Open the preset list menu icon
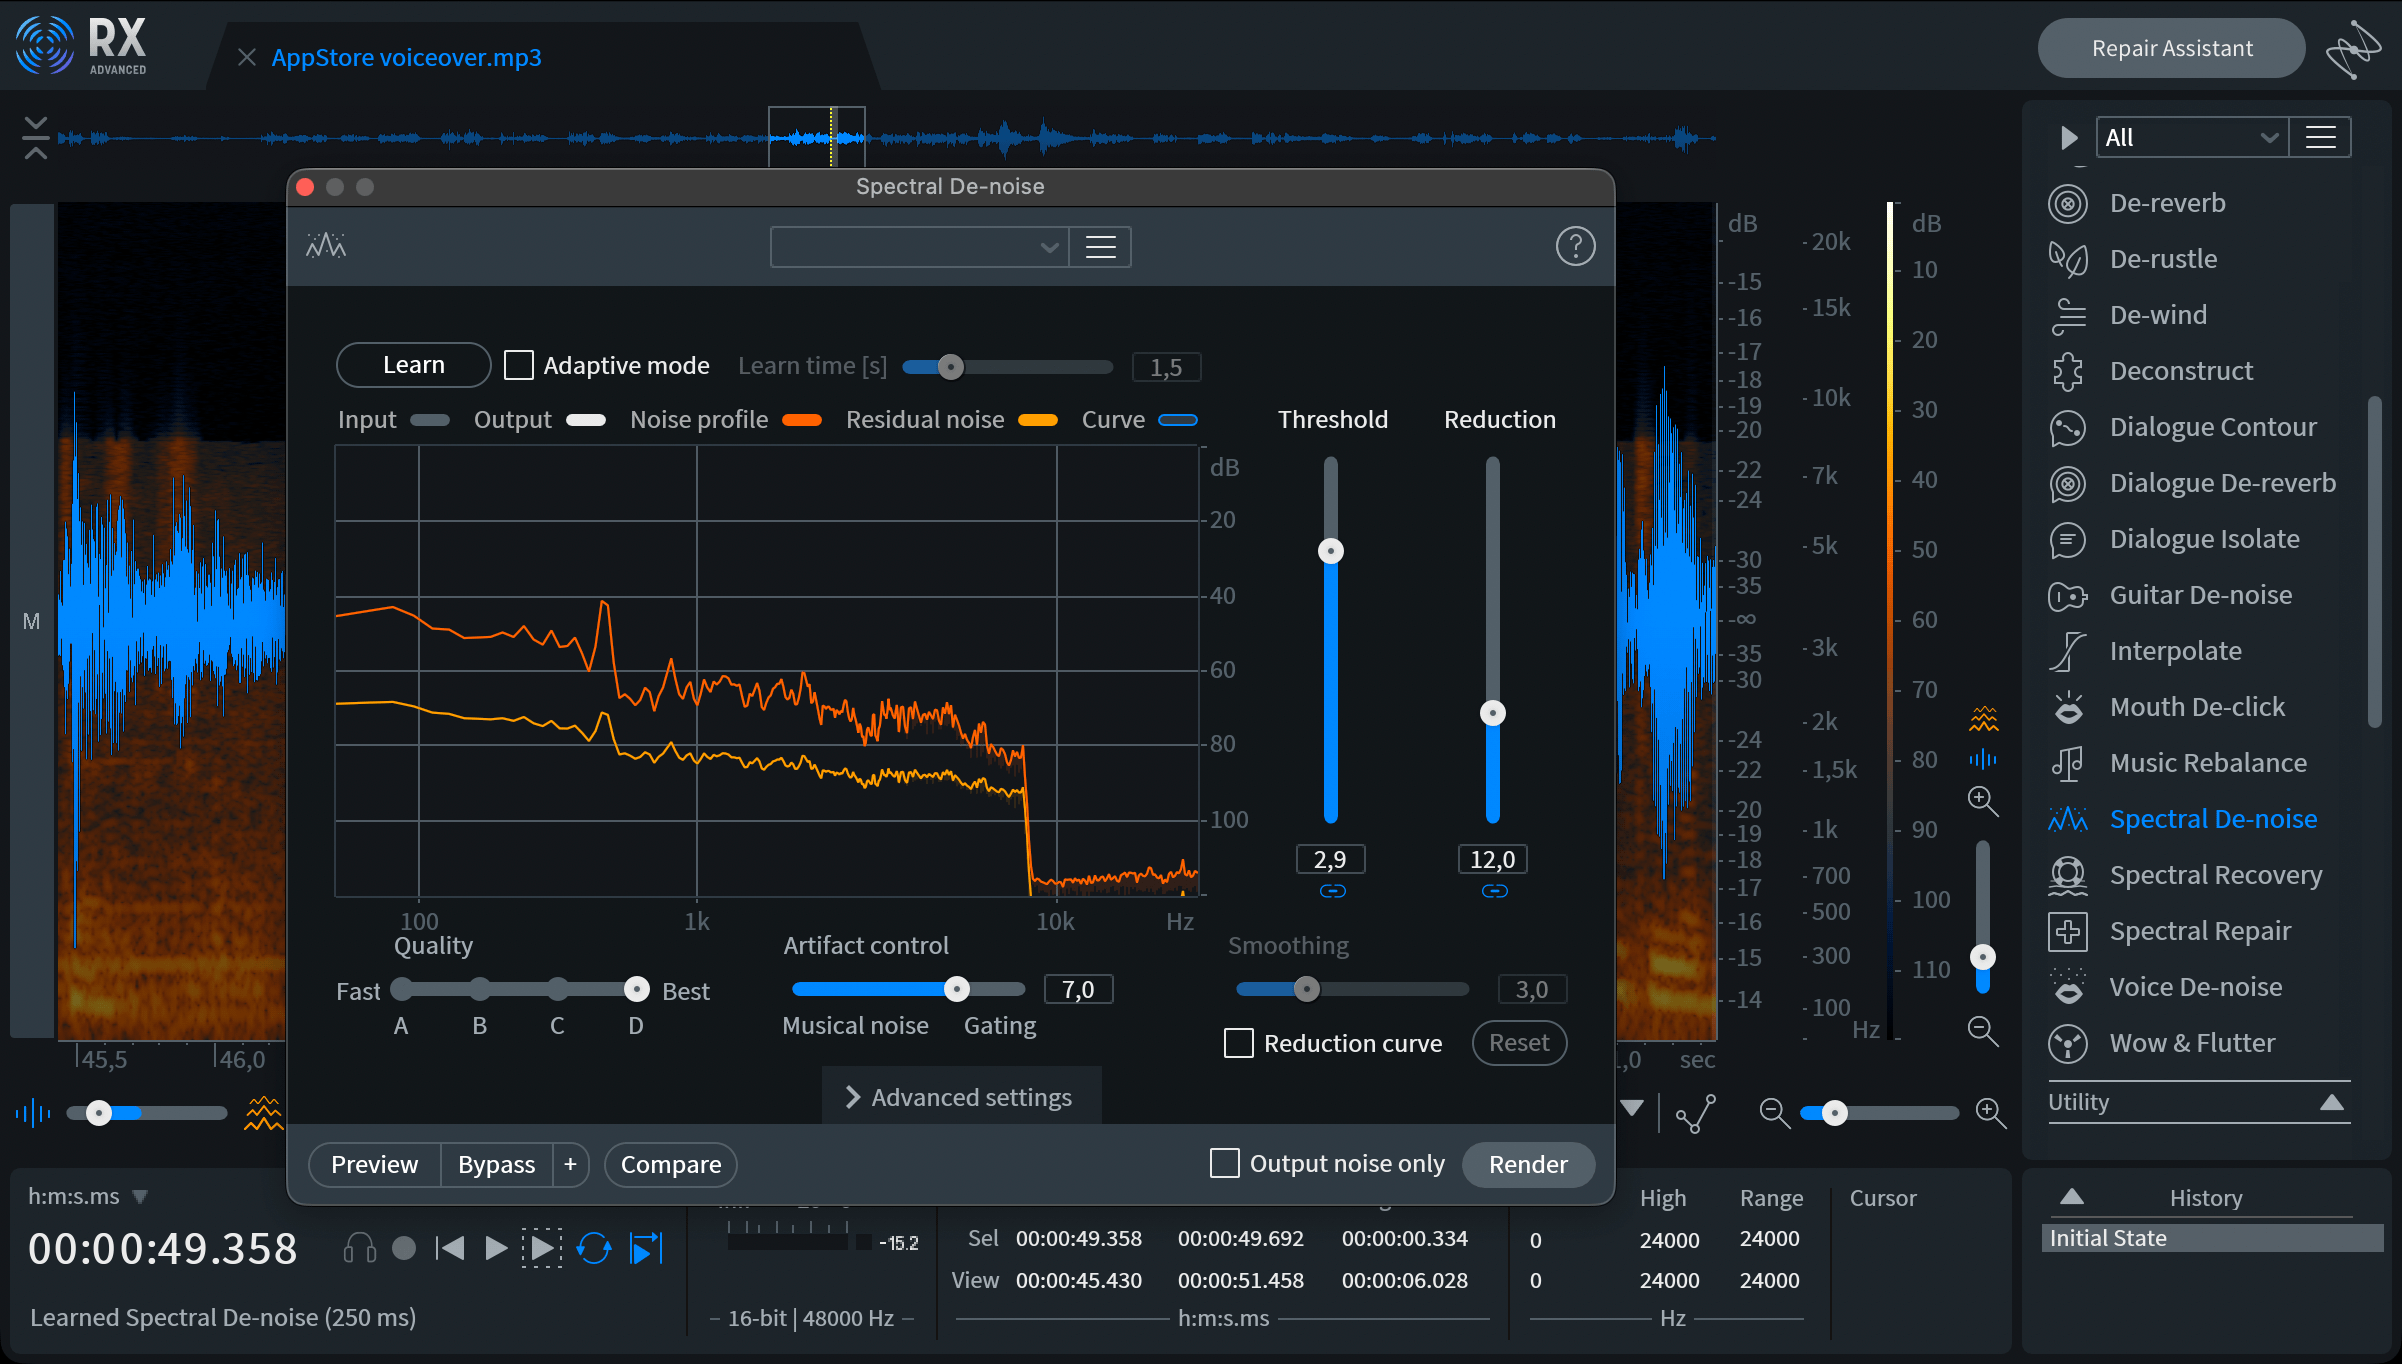 point(1101,247)
